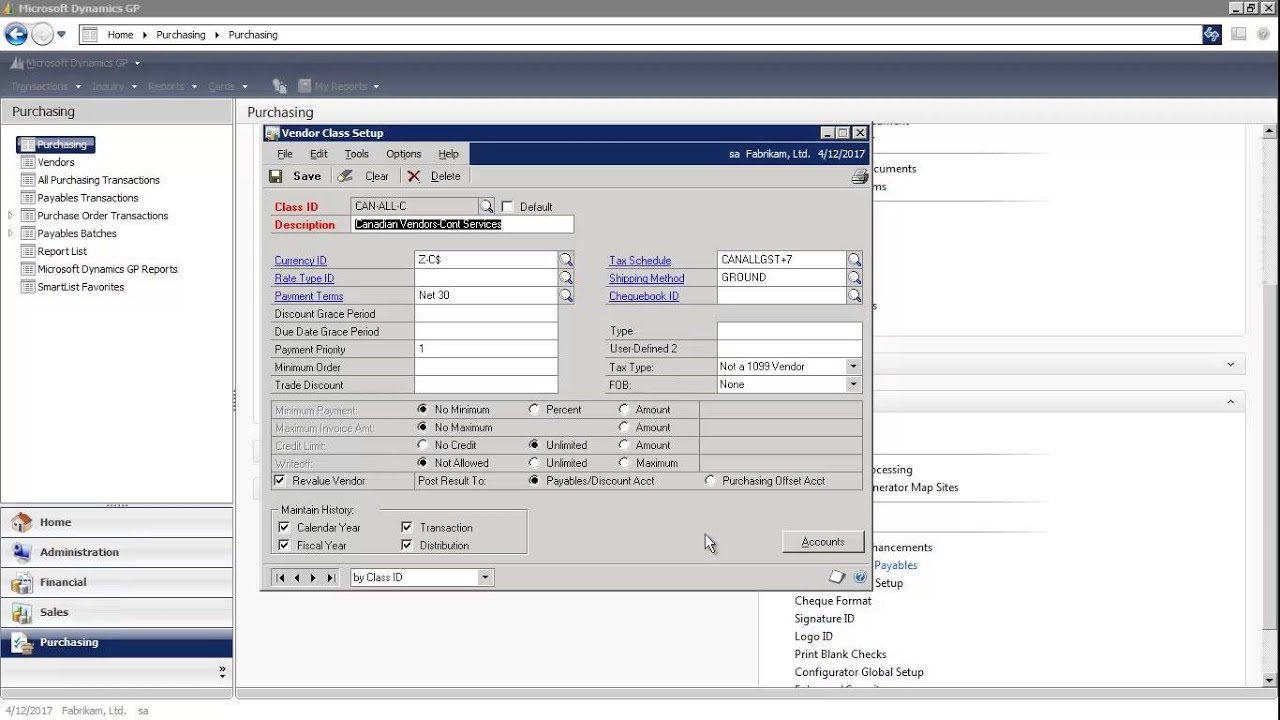Toggle Distribution history checkbox
The height and width of the screenshot is (720, 1280).
coord(407,545)
